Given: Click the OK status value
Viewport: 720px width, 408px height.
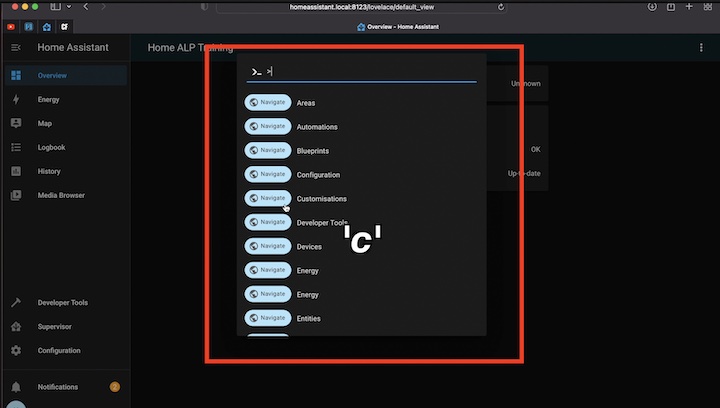Looking at the screenshot, I should [535, 149].
